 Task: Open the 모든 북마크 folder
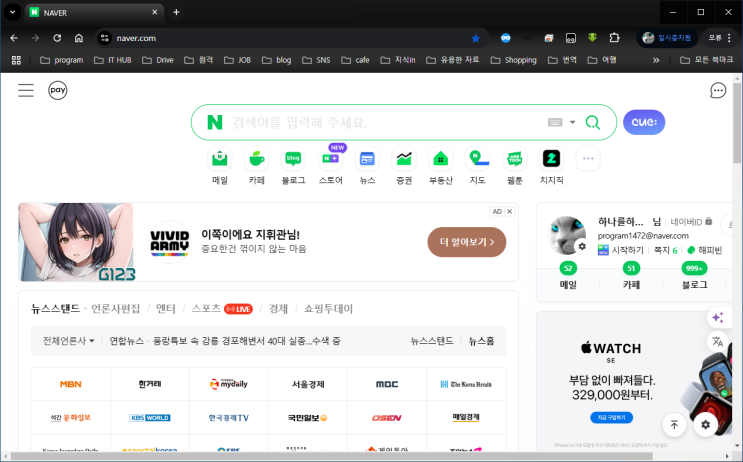click(707, 60)
